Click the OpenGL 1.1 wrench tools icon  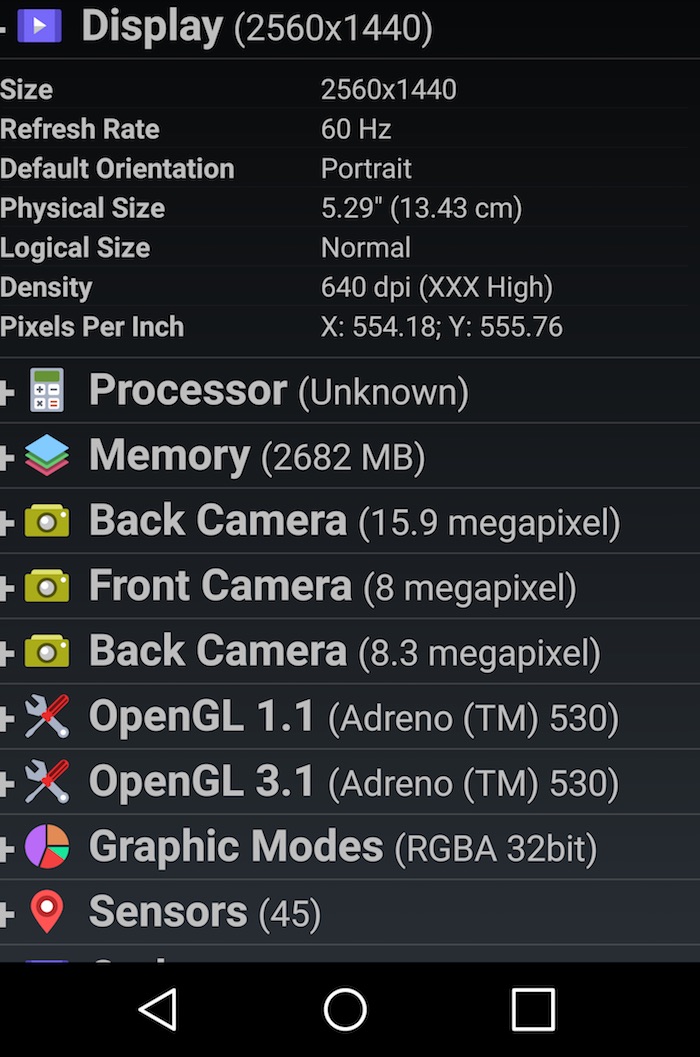point(45,716)
